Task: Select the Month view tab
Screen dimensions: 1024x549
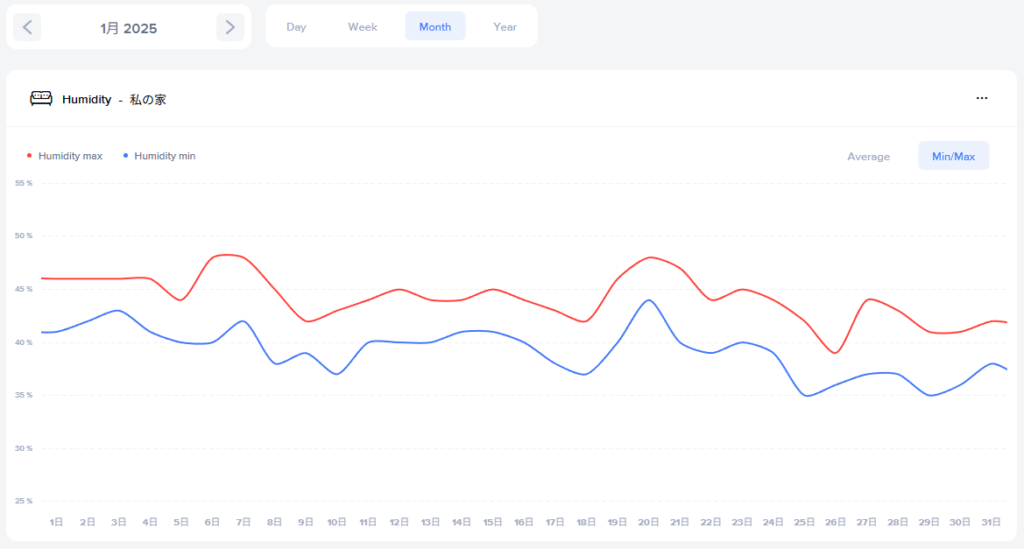Action: pyautogui.click(x=435, y=27)
